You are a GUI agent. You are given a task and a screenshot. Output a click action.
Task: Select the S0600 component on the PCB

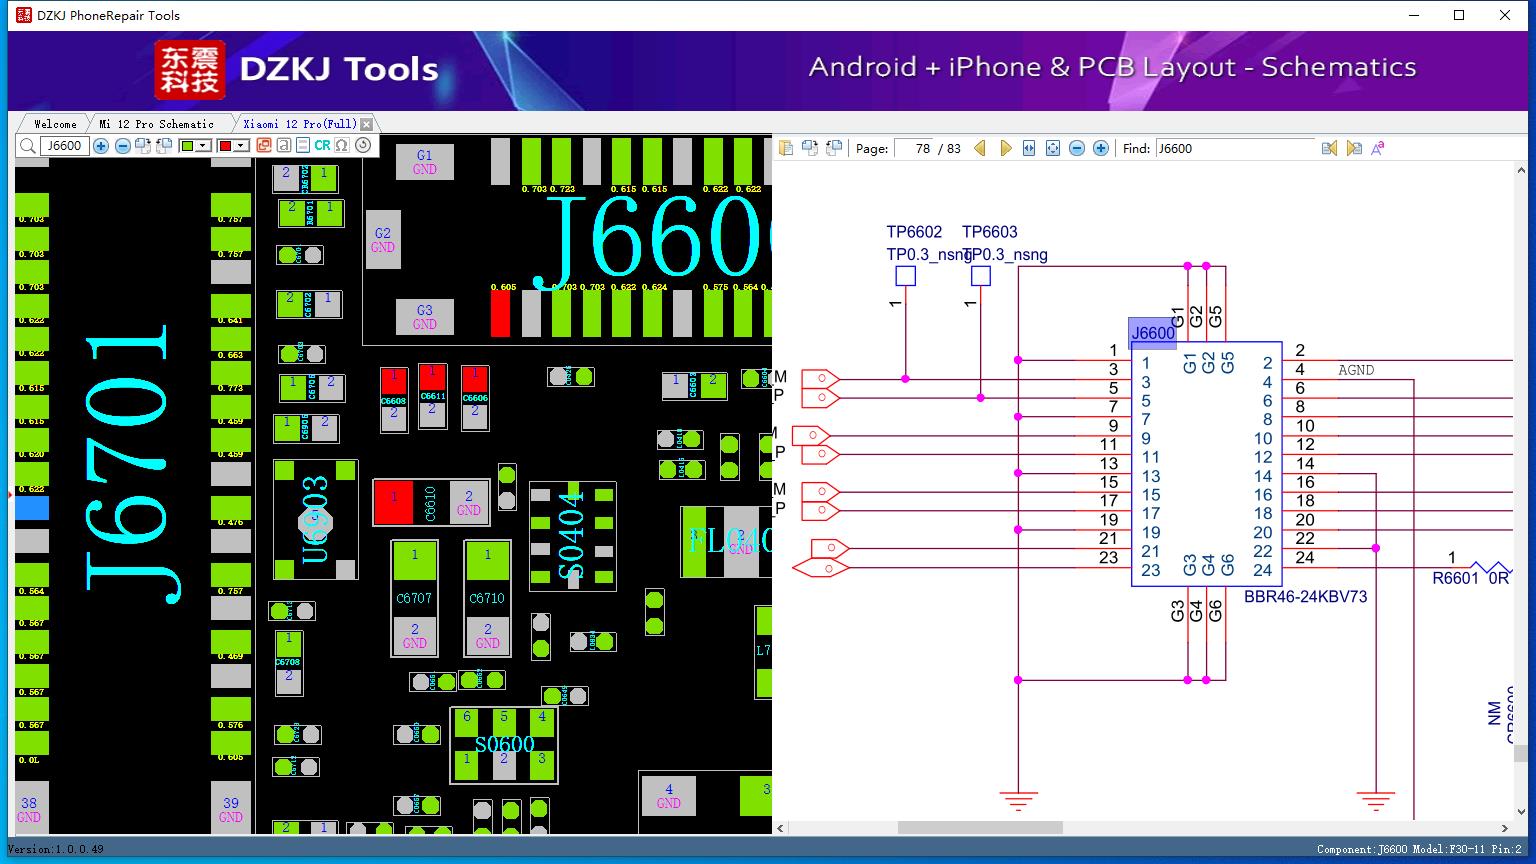504,745
